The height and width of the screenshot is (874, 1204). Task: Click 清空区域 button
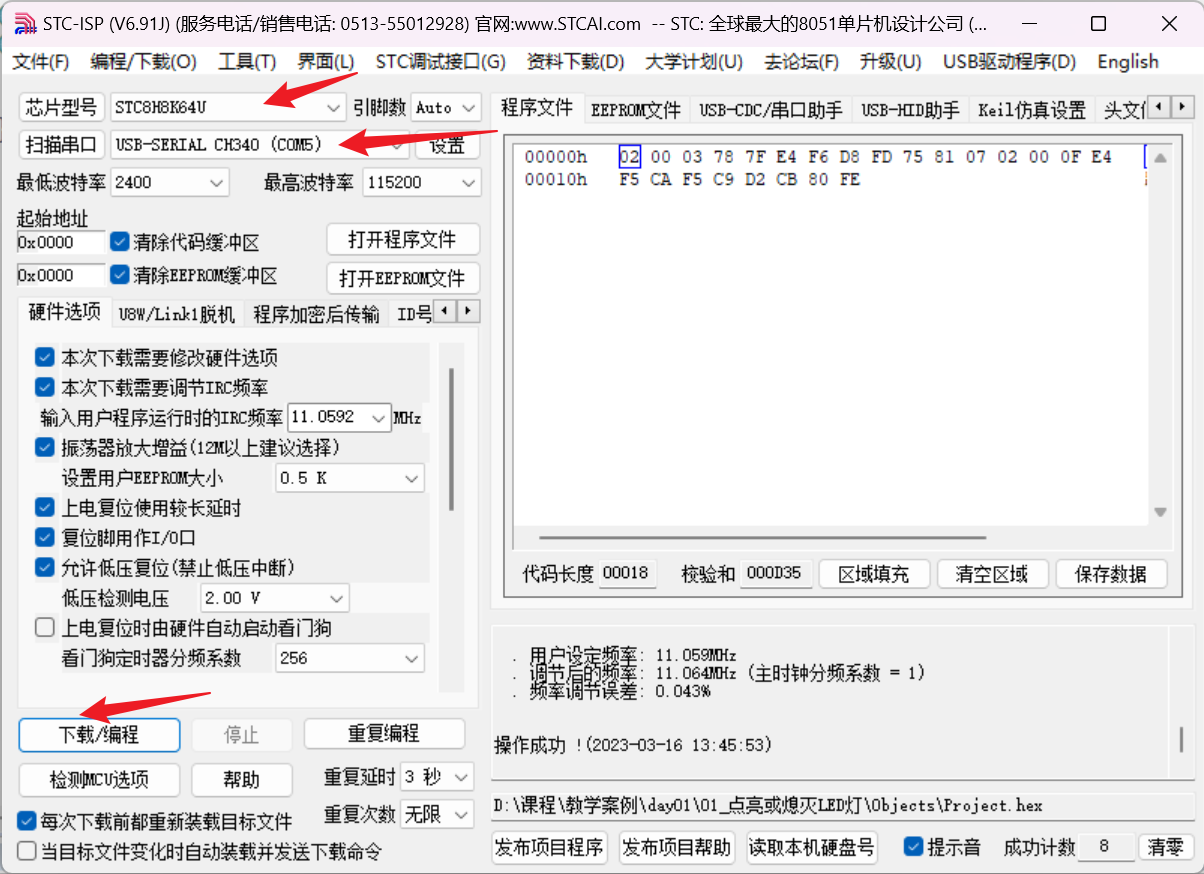(x=992, y=574)
